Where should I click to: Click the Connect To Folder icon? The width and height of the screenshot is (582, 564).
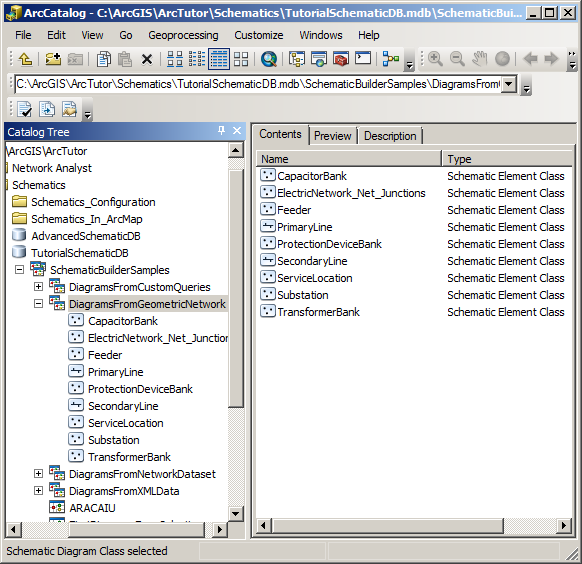tap(53, 59)
